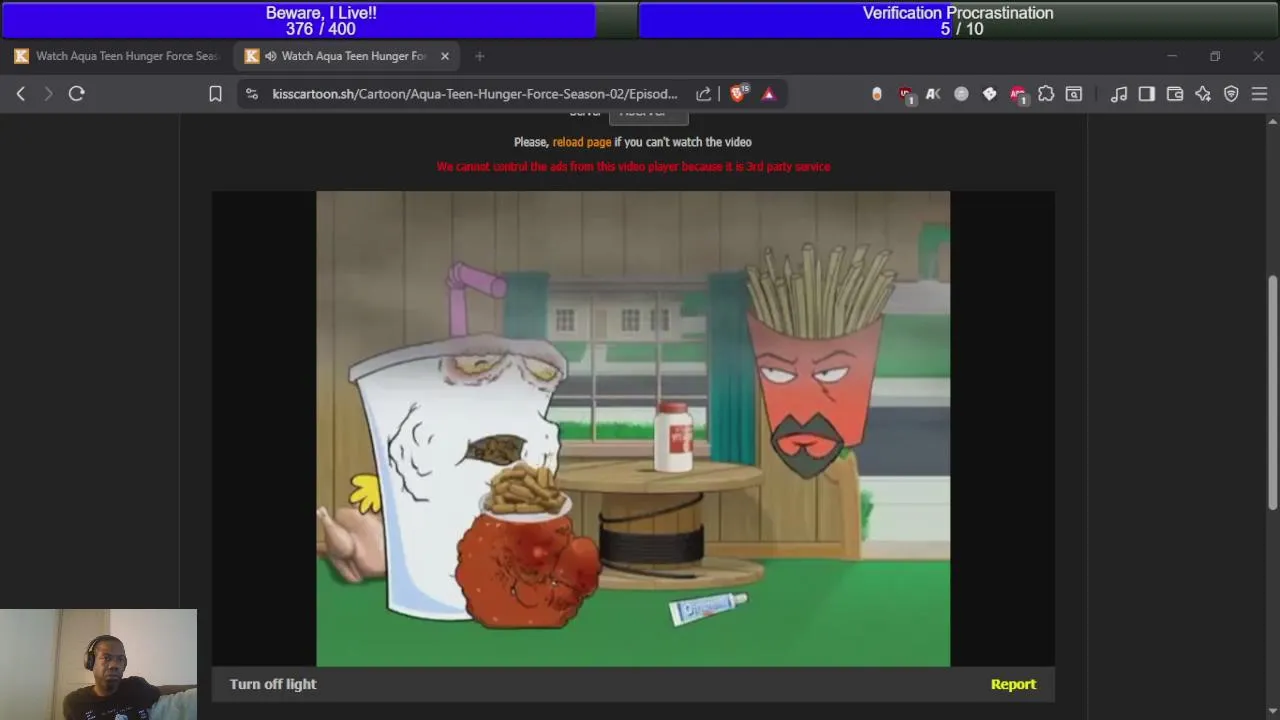Open the Extensions puzzle-piece menu
The height and width of the screenshot is (720, 1280).
[1046, 94]
